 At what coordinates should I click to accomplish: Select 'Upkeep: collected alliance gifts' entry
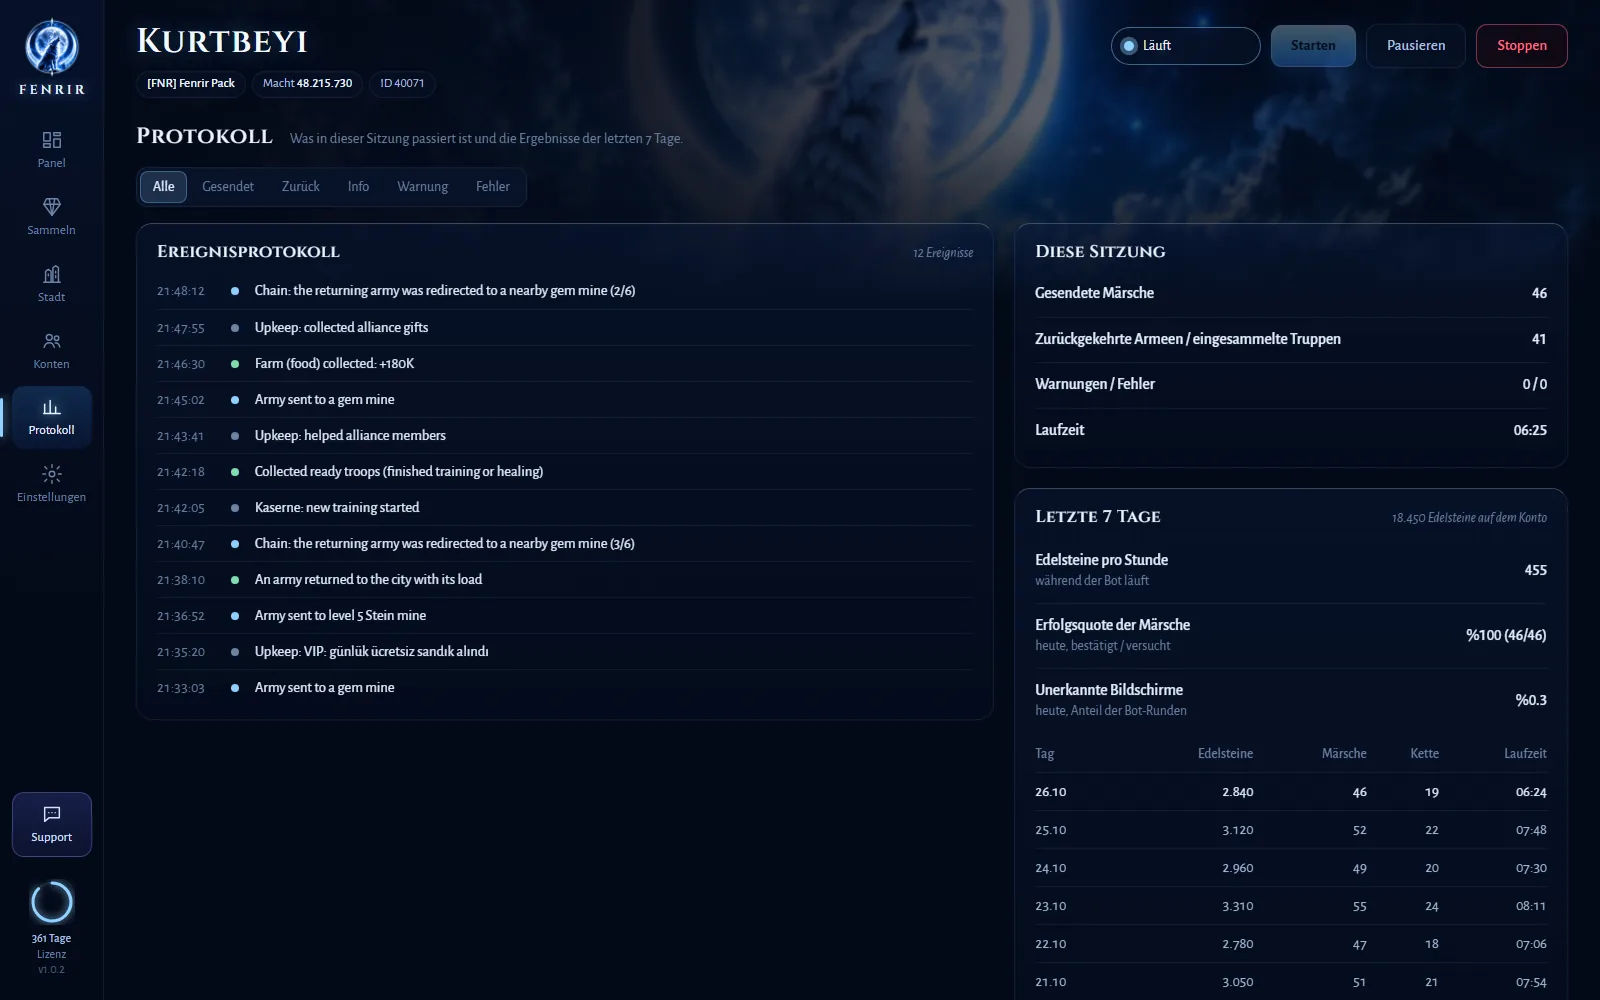coord(565,328)
